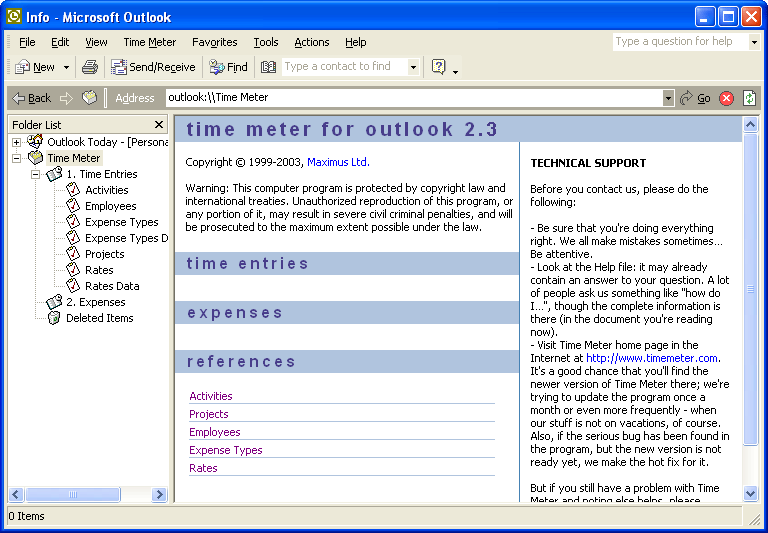Image resolution: width=768 pixels, height=533 pixels.
Task: Select Outlook Today folder
Action: 107,142
